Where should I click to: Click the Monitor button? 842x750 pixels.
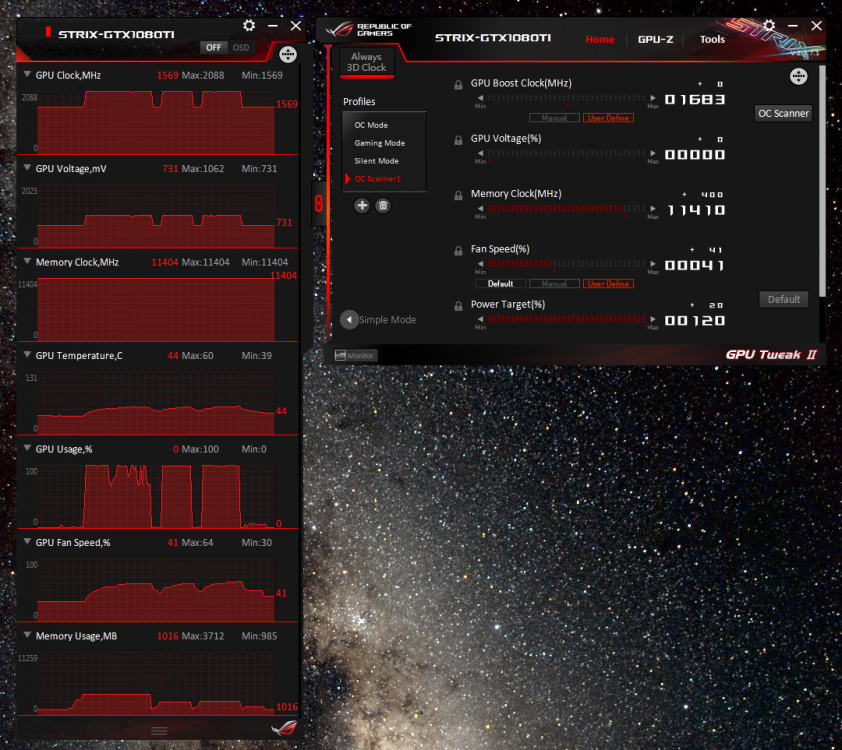point(354,355)
